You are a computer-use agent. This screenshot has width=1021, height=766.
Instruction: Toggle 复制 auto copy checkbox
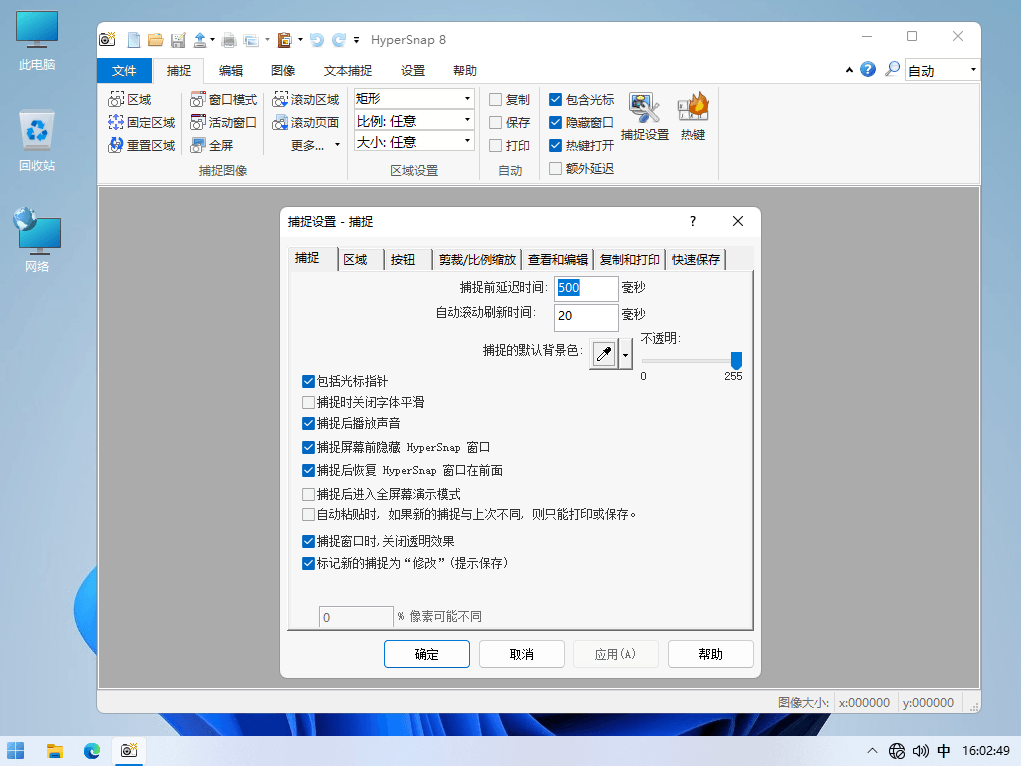(496, 100)
